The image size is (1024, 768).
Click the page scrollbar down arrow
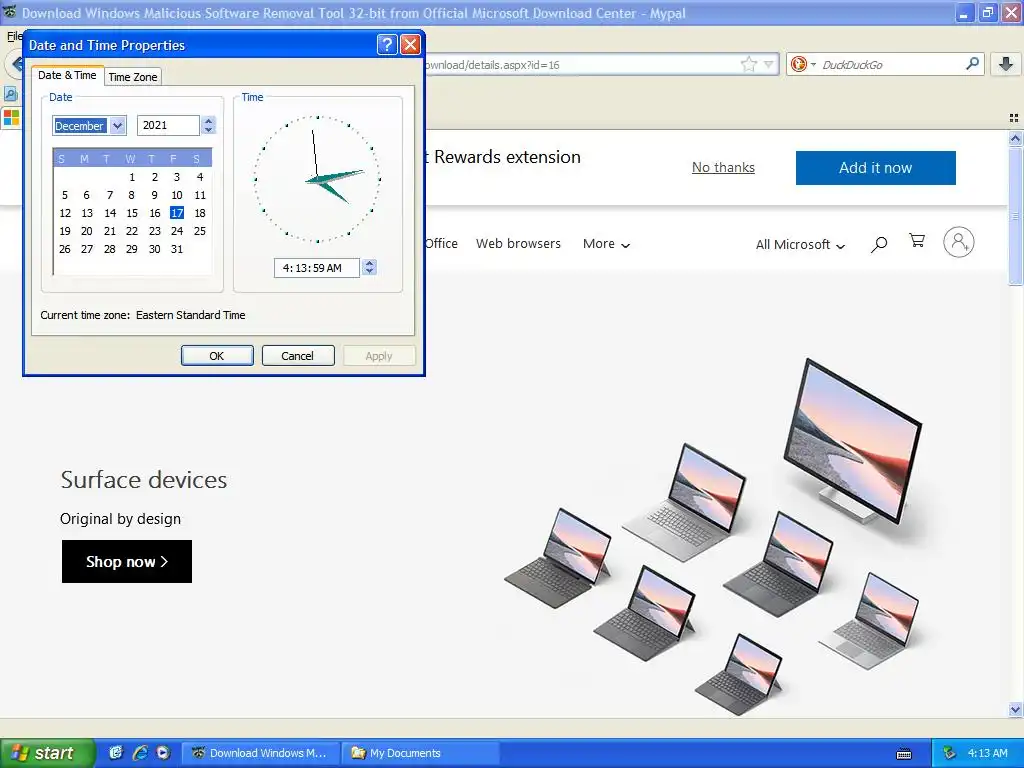click(x=1015, y=709)
